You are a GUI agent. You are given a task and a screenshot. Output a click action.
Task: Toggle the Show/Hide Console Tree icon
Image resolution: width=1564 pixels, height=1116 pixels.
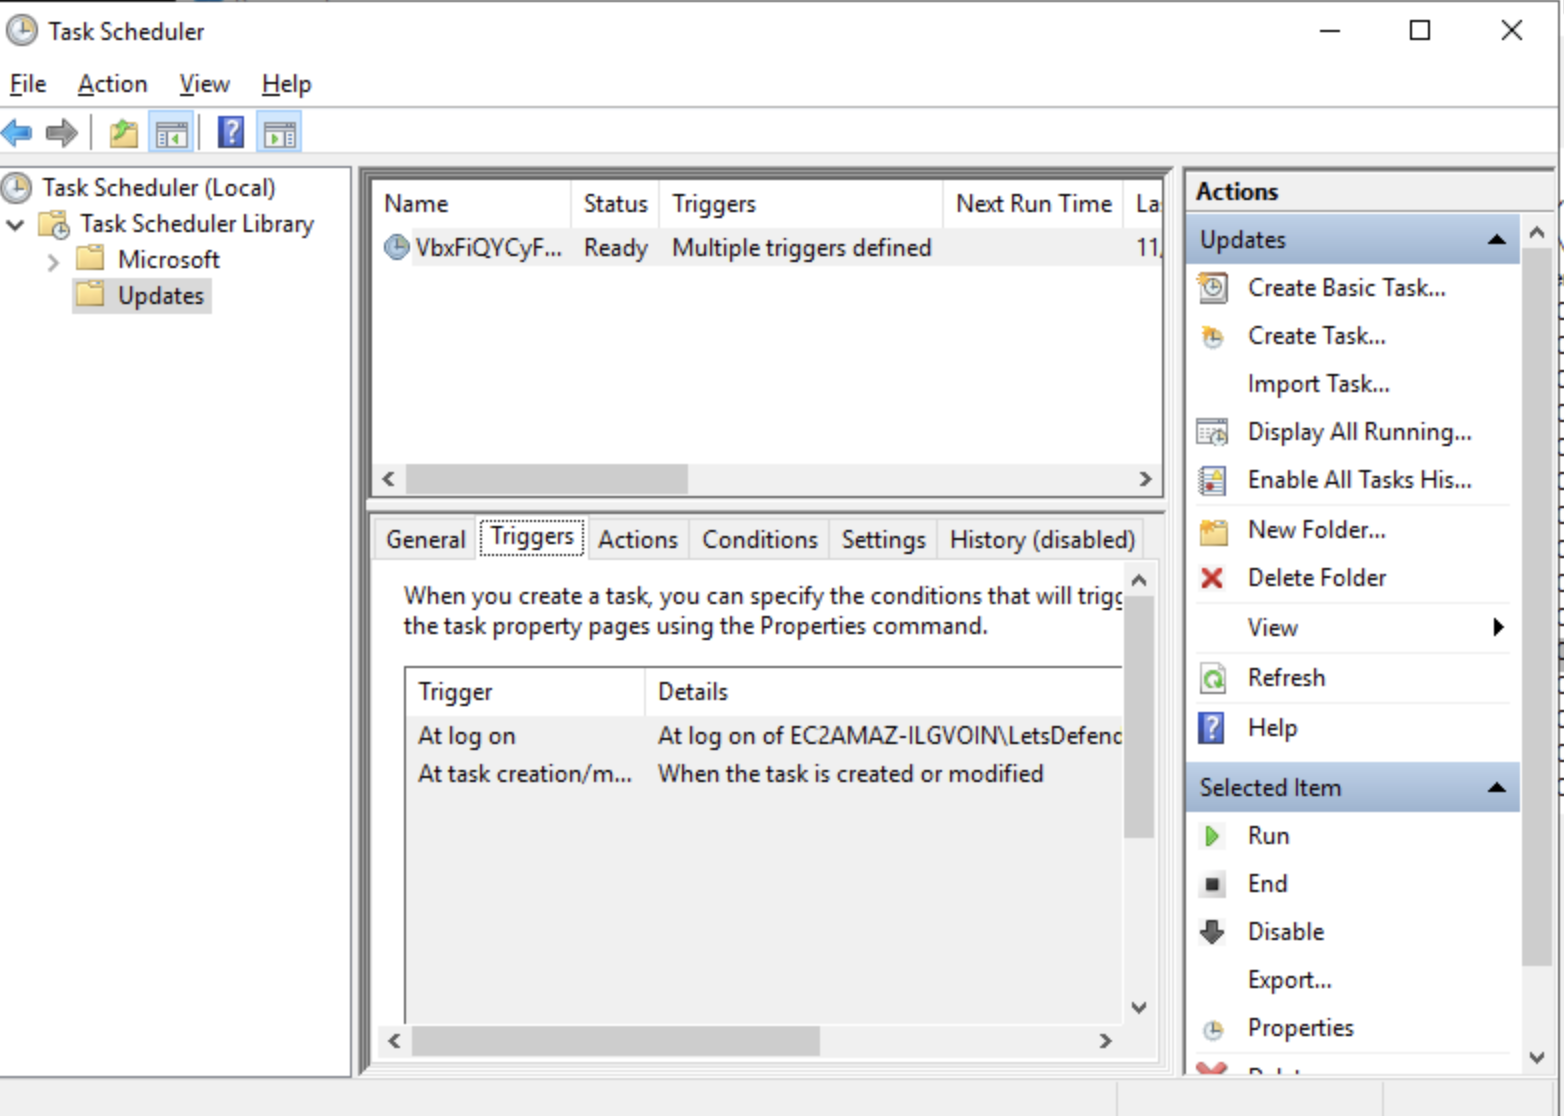[x=171, y=132]
